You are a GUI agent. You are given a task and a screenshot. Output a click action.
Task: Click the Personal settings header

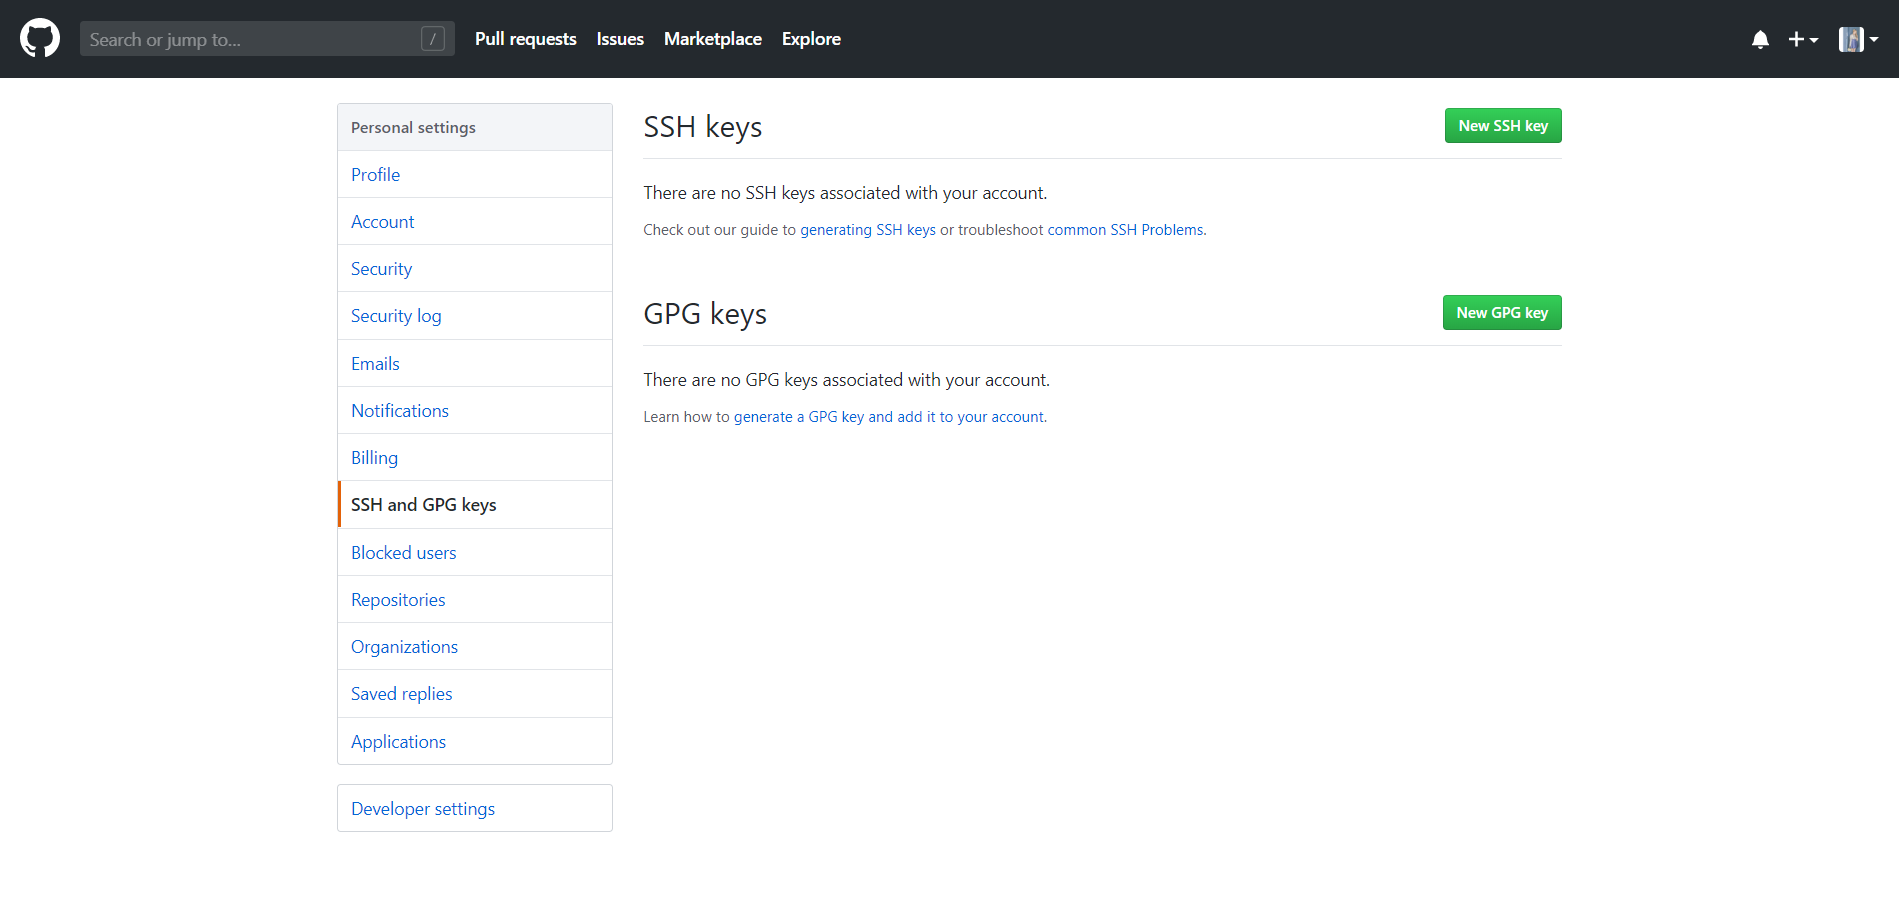(475, 127)
